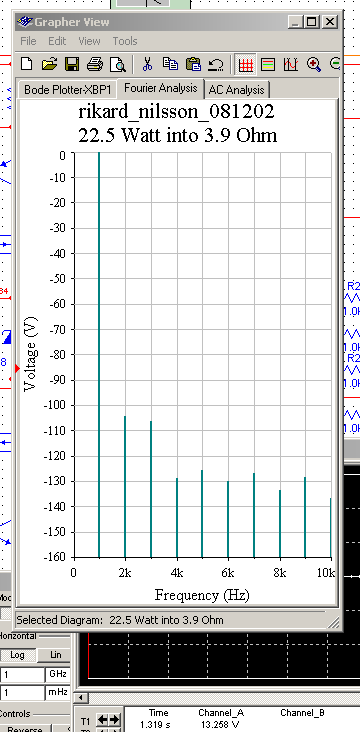Viewport: 360px width, 732px height.
Task: Click the 3 kHz harmonic spectrum bar
Action: [x=151, y=489]
